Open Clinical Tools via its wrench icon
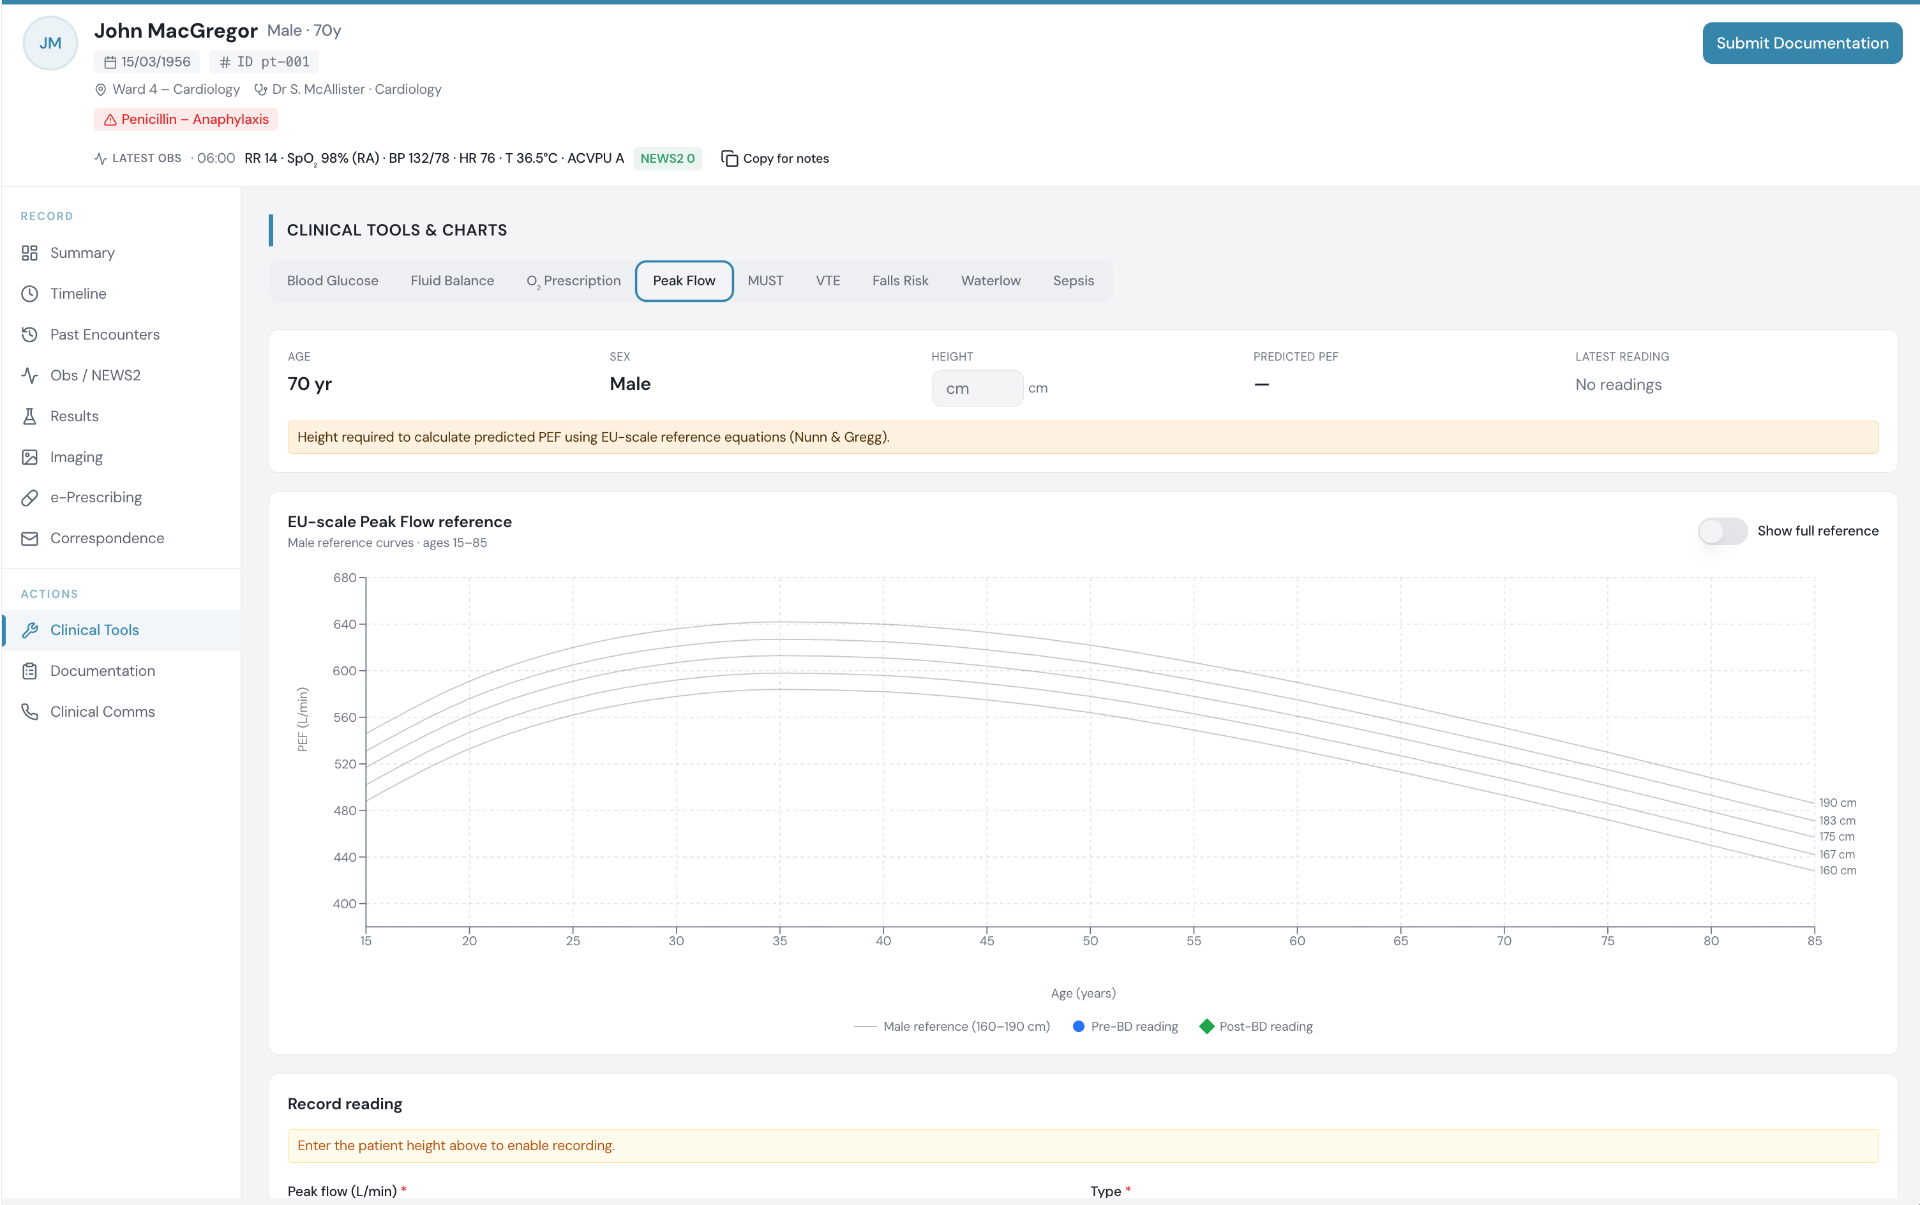Viewport: 1920px width, 1205px height. click(x=30, y=630)
